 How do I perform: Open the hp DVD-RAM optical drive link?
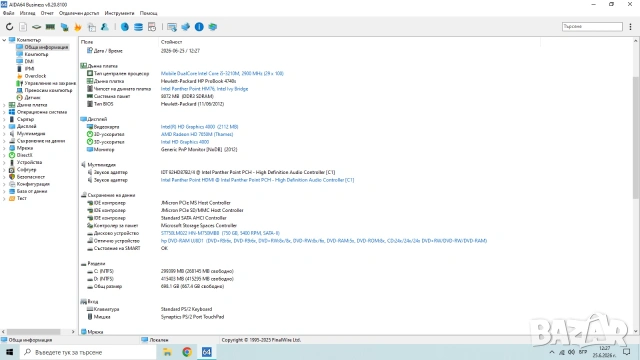point(324,241)
